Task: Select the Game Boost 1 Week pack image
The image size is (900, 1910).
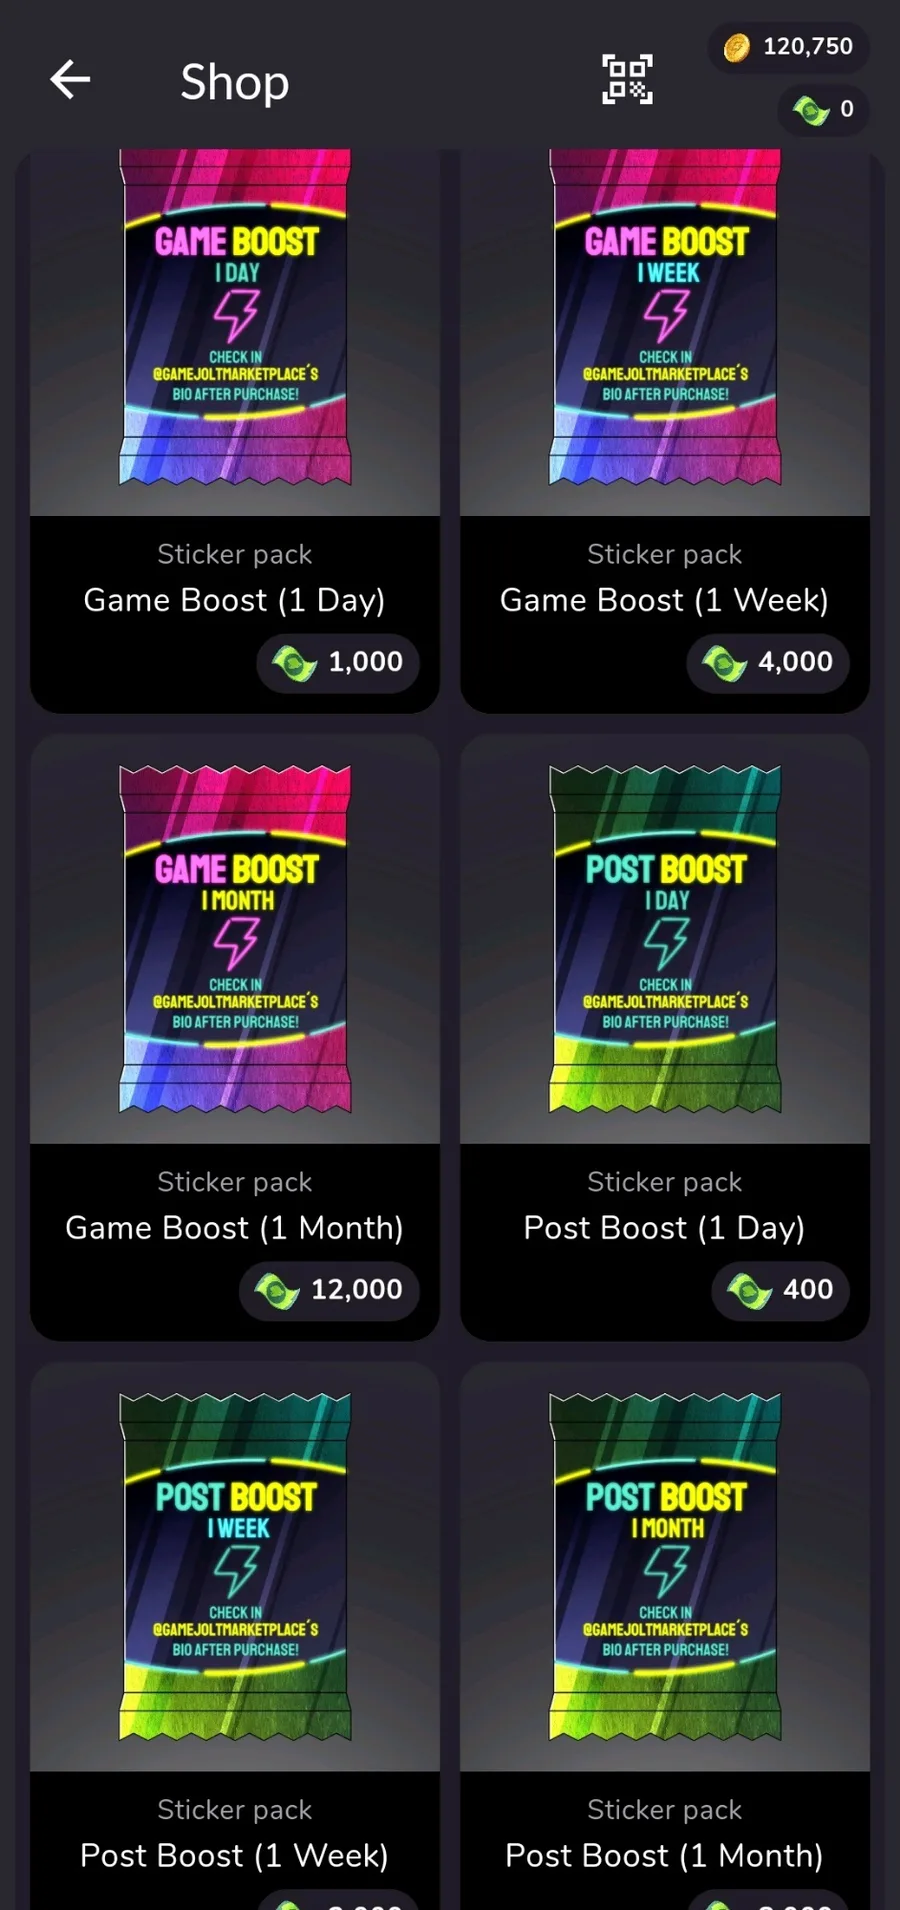Action: point(665,317)
